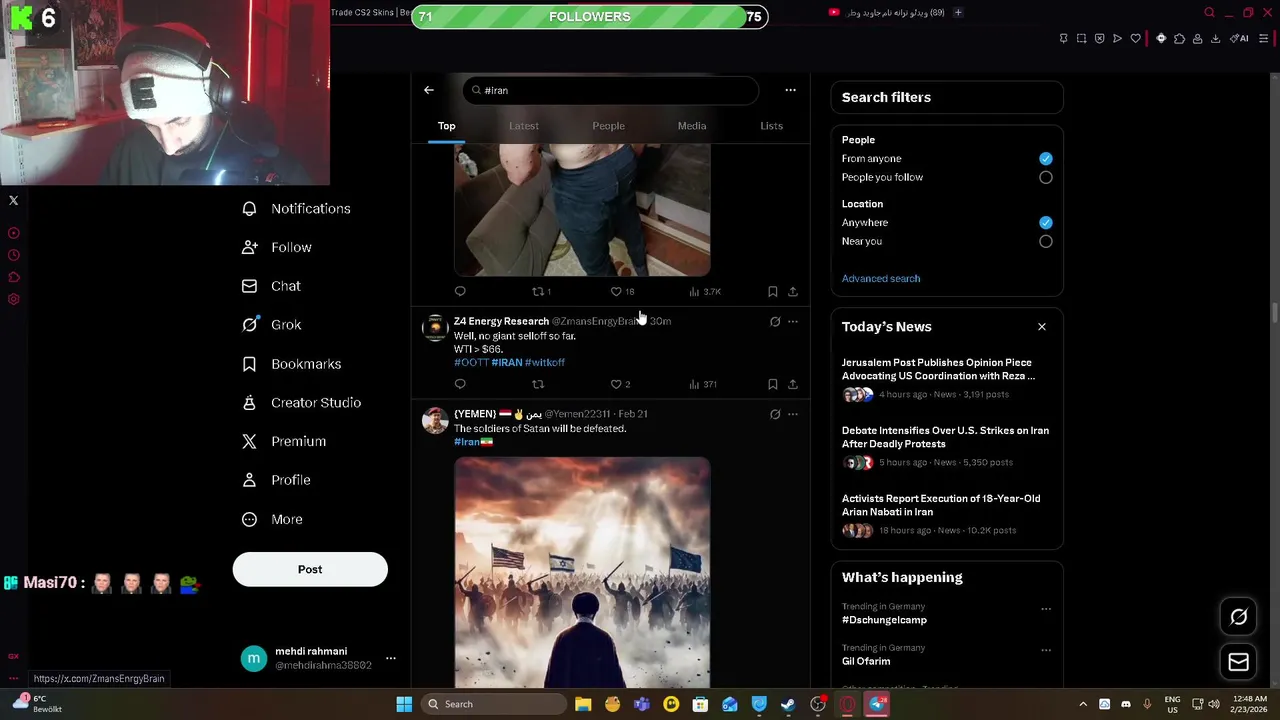Share the top image post

(792, 292)
